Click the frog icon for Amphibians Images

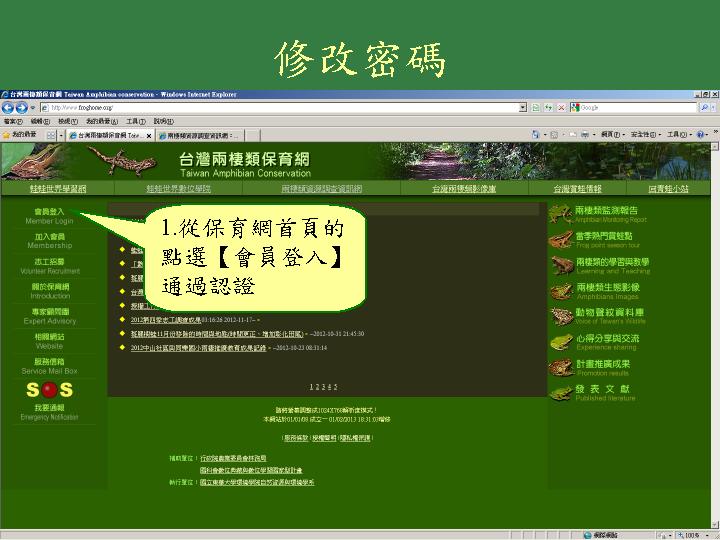[x=561, y=291]
